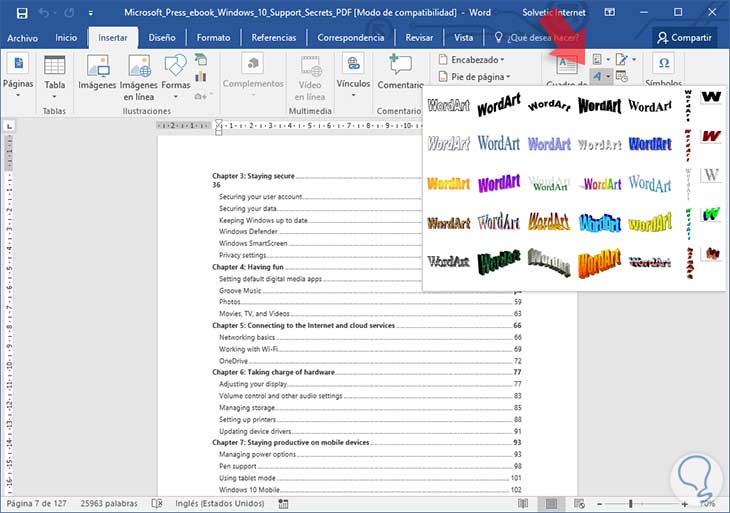Click the ribbon display options icon

609,13
